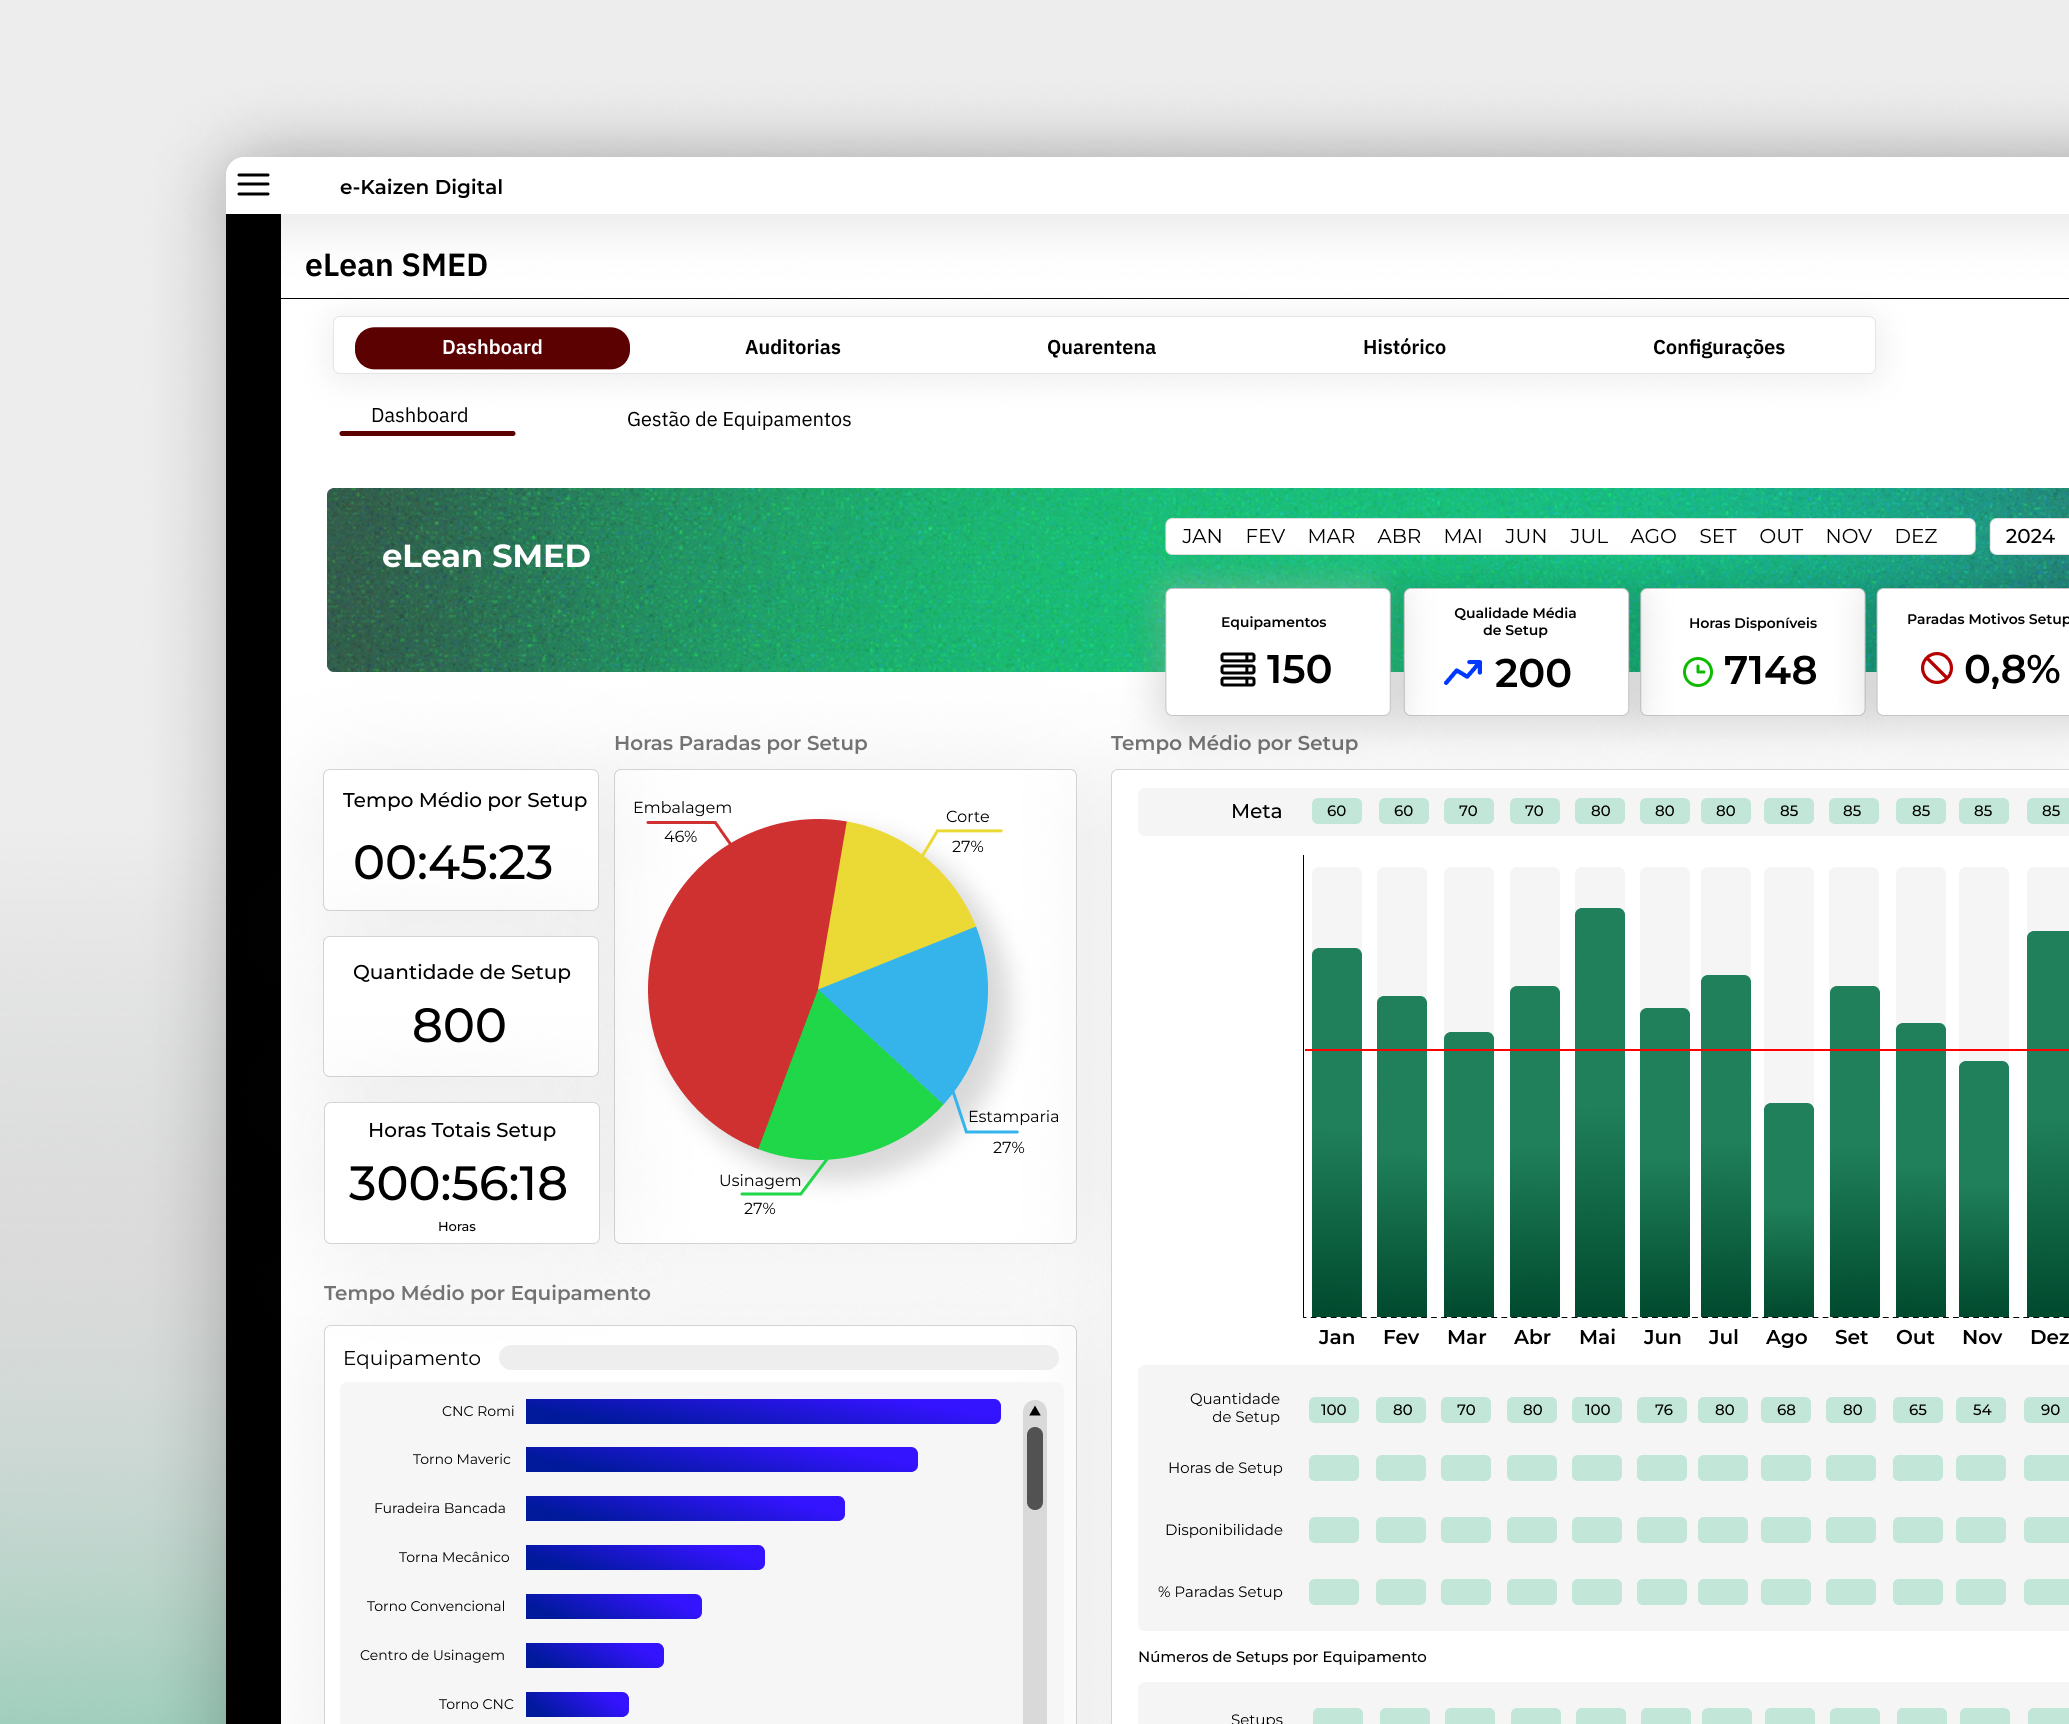
Task: Click the scrollbar up arrow
Action: [1035, 1411]
